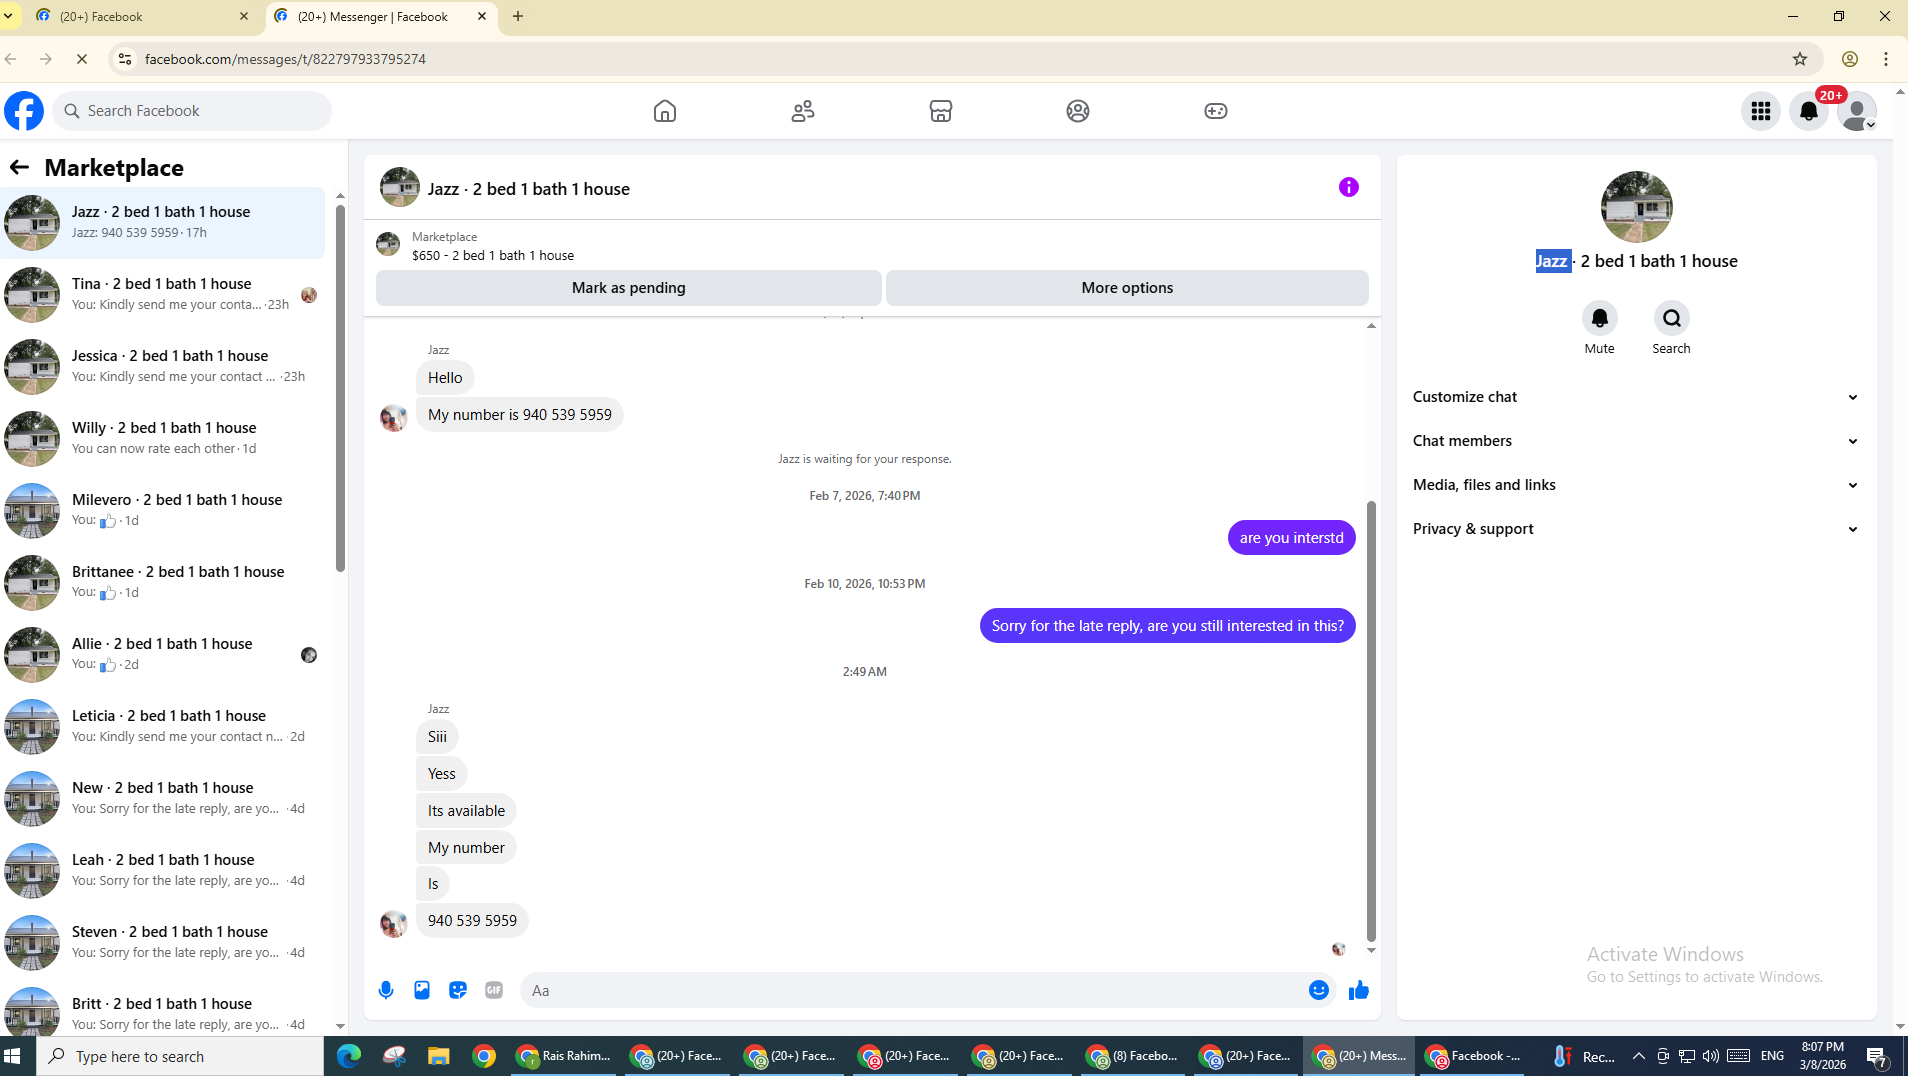This screenshot has width=1908, height=1076.
Task: Send a voice clip with microphone icon
Action: (386, 990)
